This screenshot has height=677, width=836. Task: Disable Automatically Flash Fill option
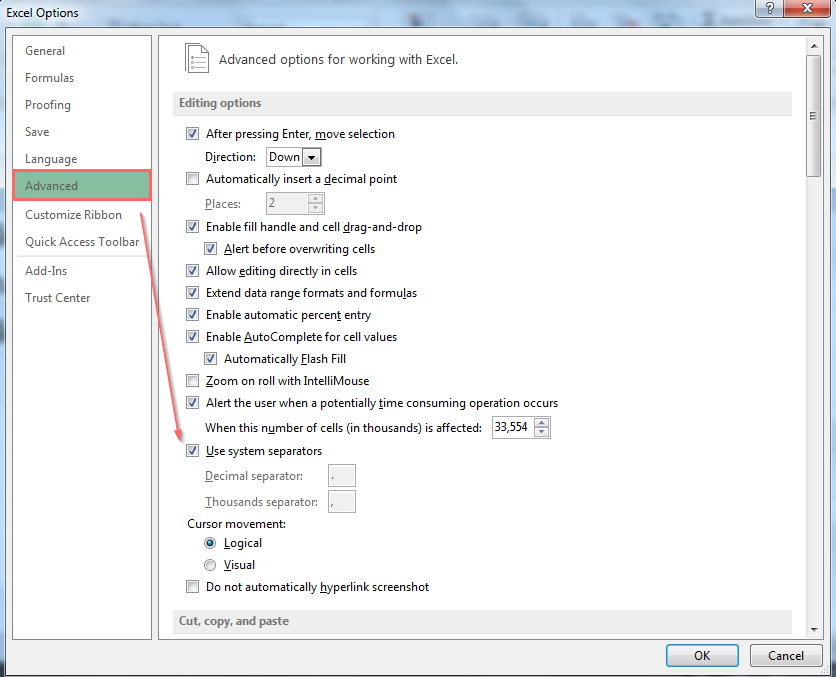[x=211, y=359]
